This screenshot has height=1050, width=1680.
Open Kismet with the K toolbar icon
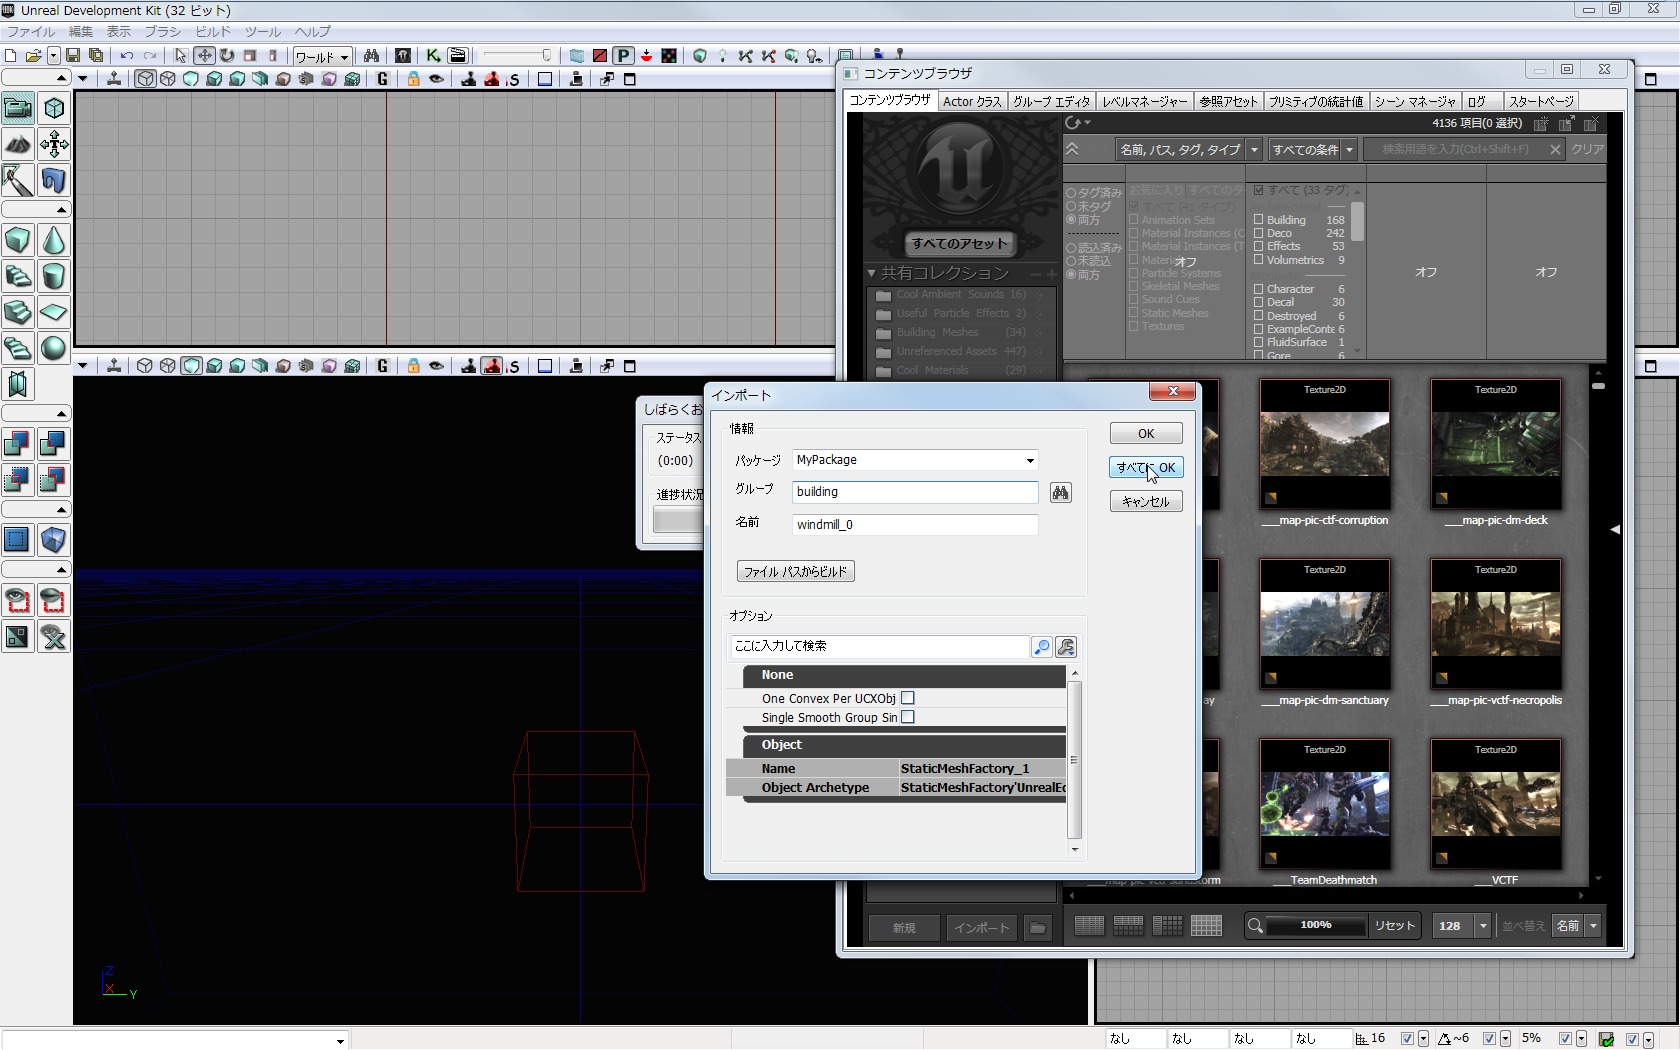433,56
